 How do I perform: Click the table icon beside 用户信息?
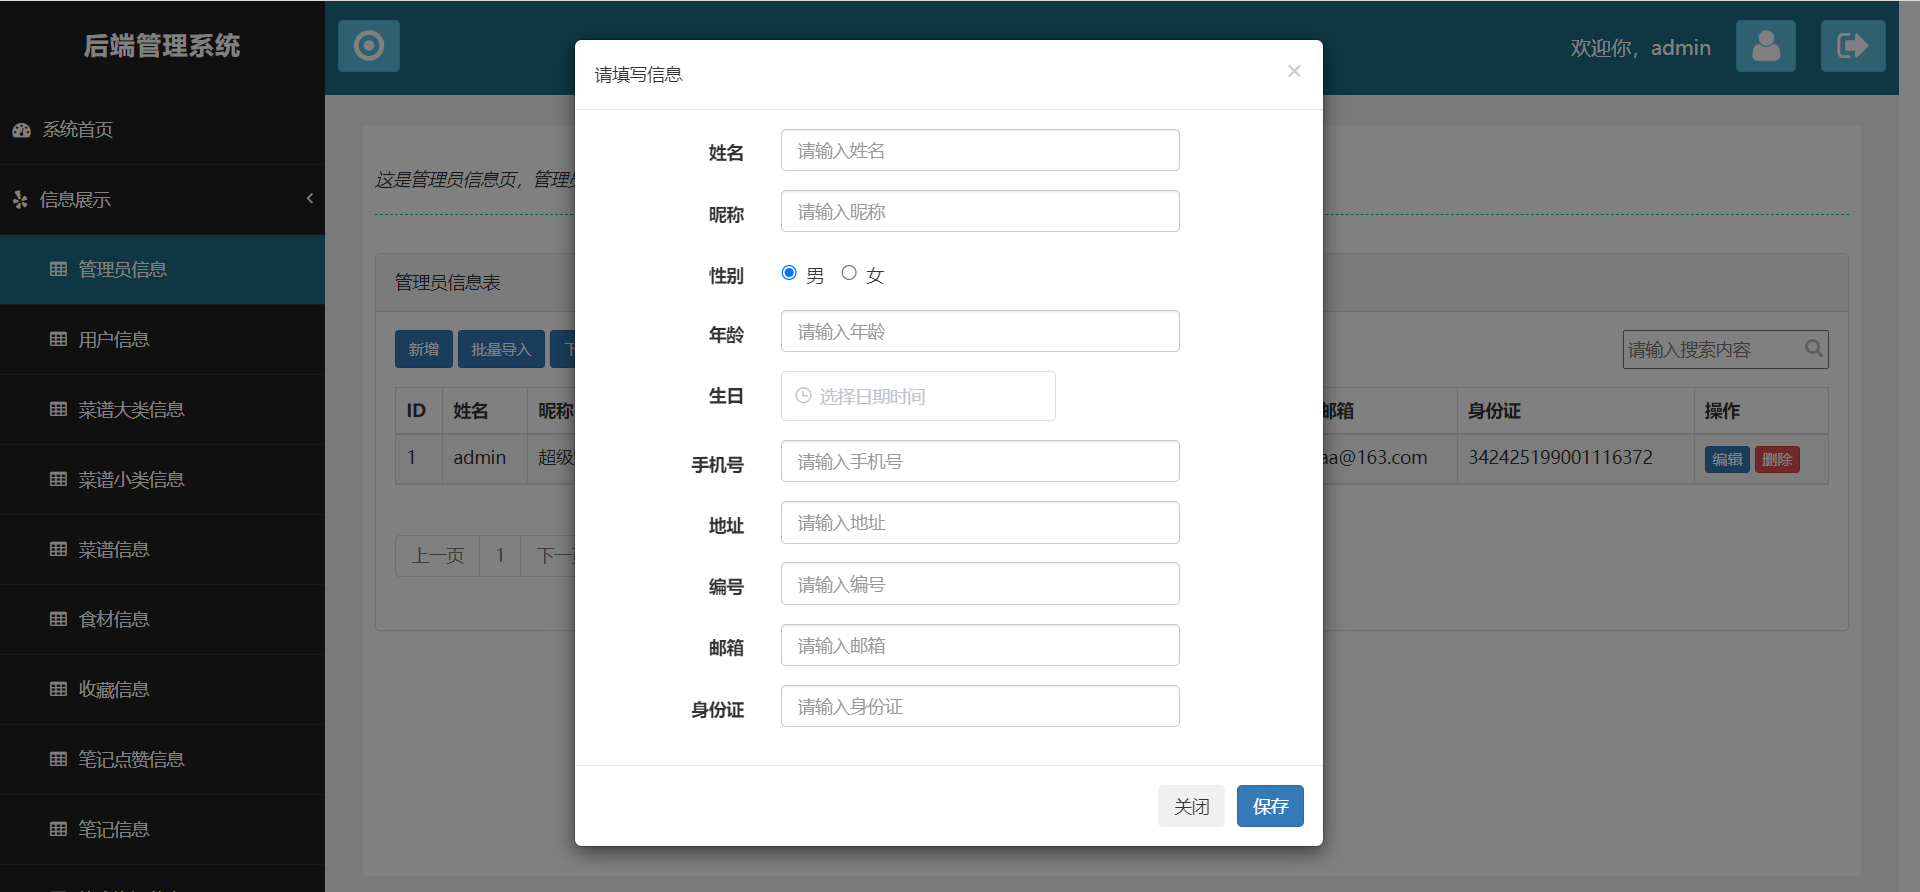59,340
